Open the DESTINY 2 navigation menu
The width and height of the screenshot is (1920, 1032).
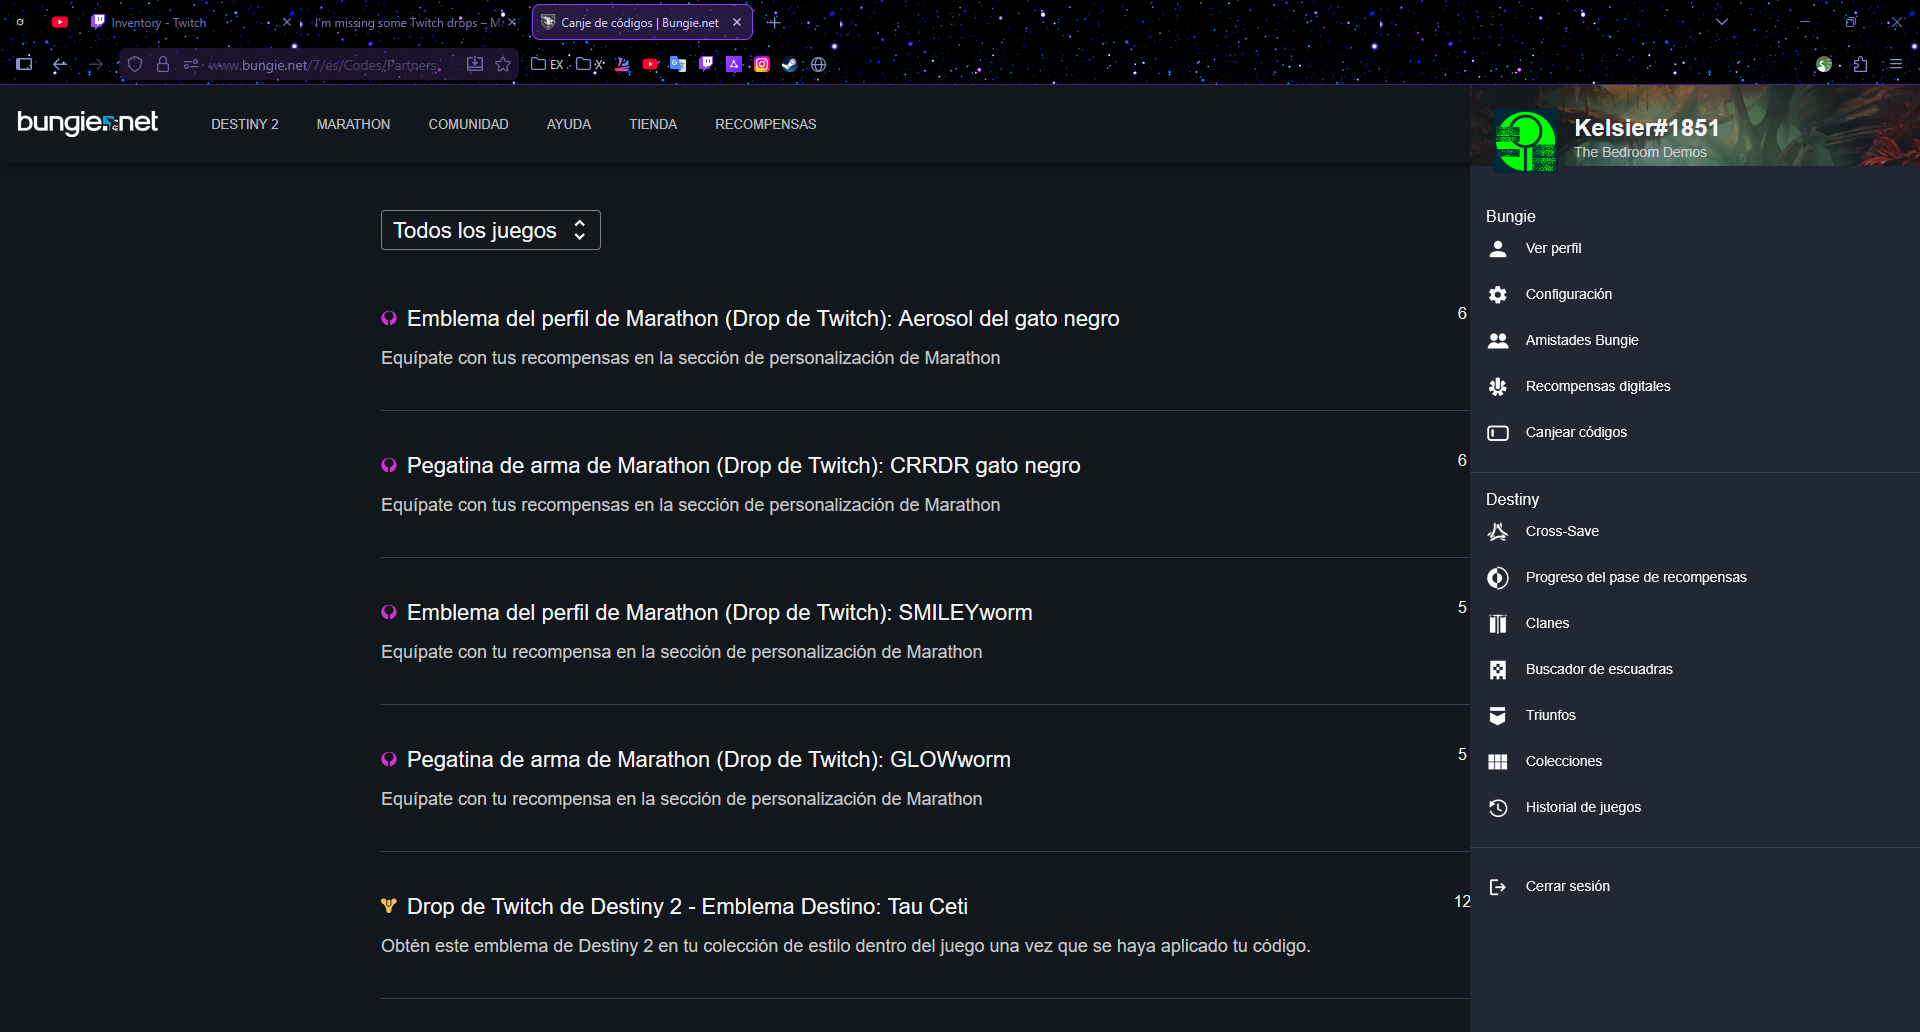244,125
